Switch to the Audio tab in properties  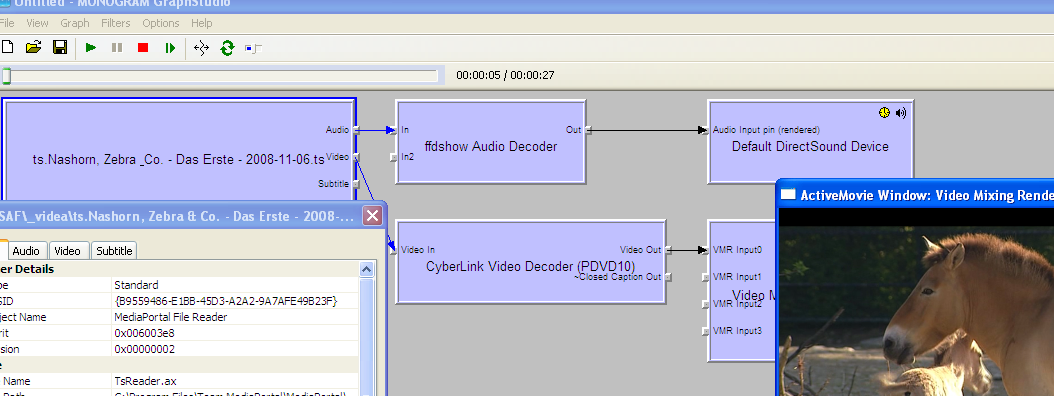coord(26,251)
